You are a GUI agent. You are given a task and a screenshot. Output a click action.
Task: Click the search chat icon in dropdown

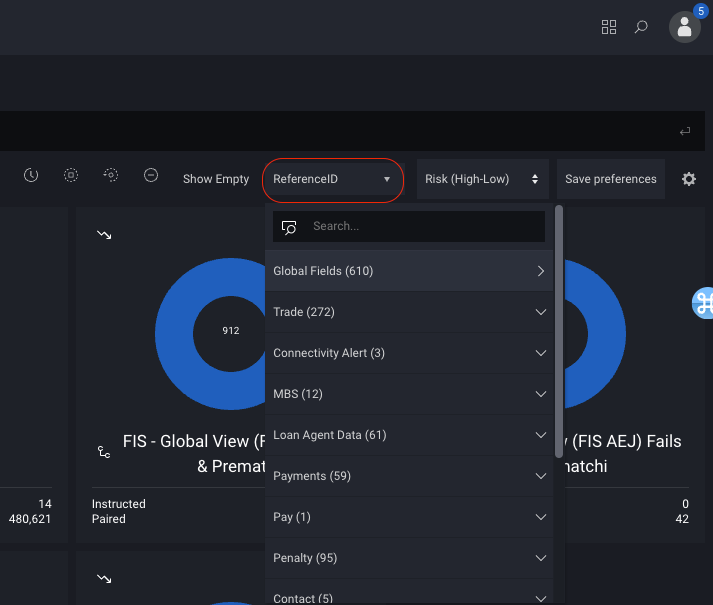pos(289,227)
